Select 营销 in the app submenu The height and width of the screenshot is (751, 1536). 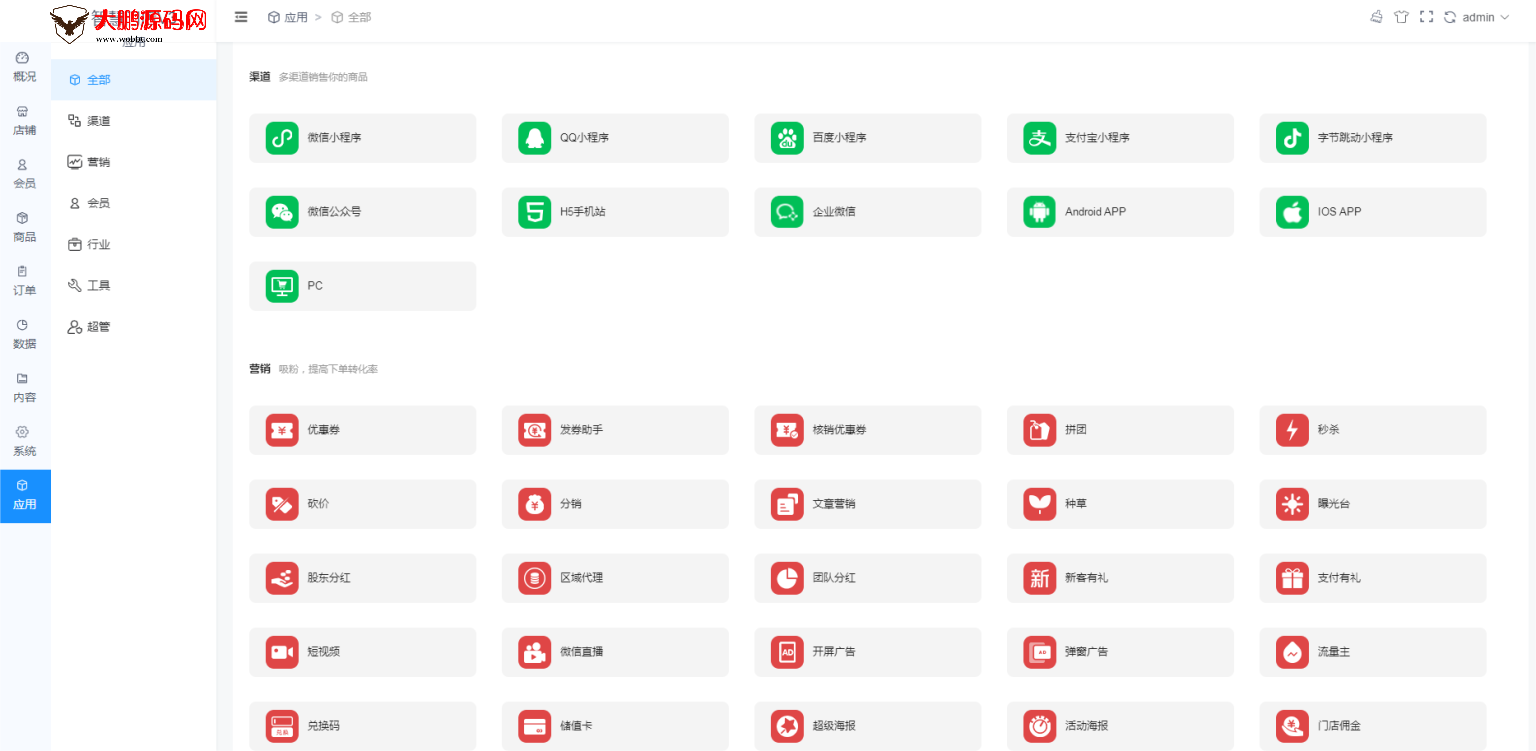tap(98, 162)
